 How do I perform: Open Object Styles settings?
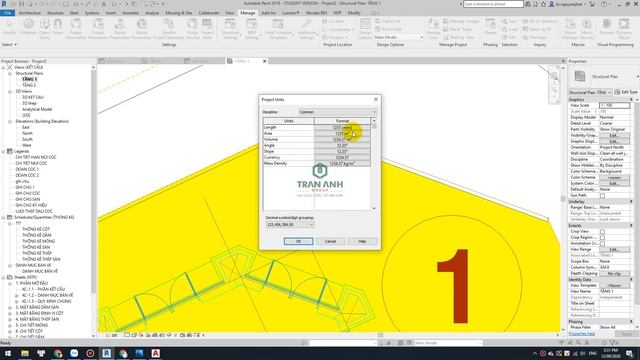click(44, 28)
